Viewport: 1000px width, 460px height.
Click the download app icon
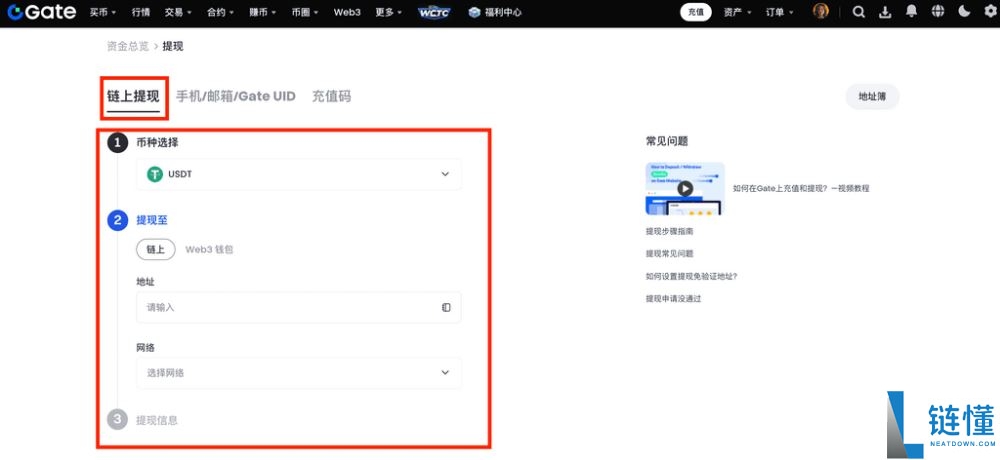tap(885, 12)
